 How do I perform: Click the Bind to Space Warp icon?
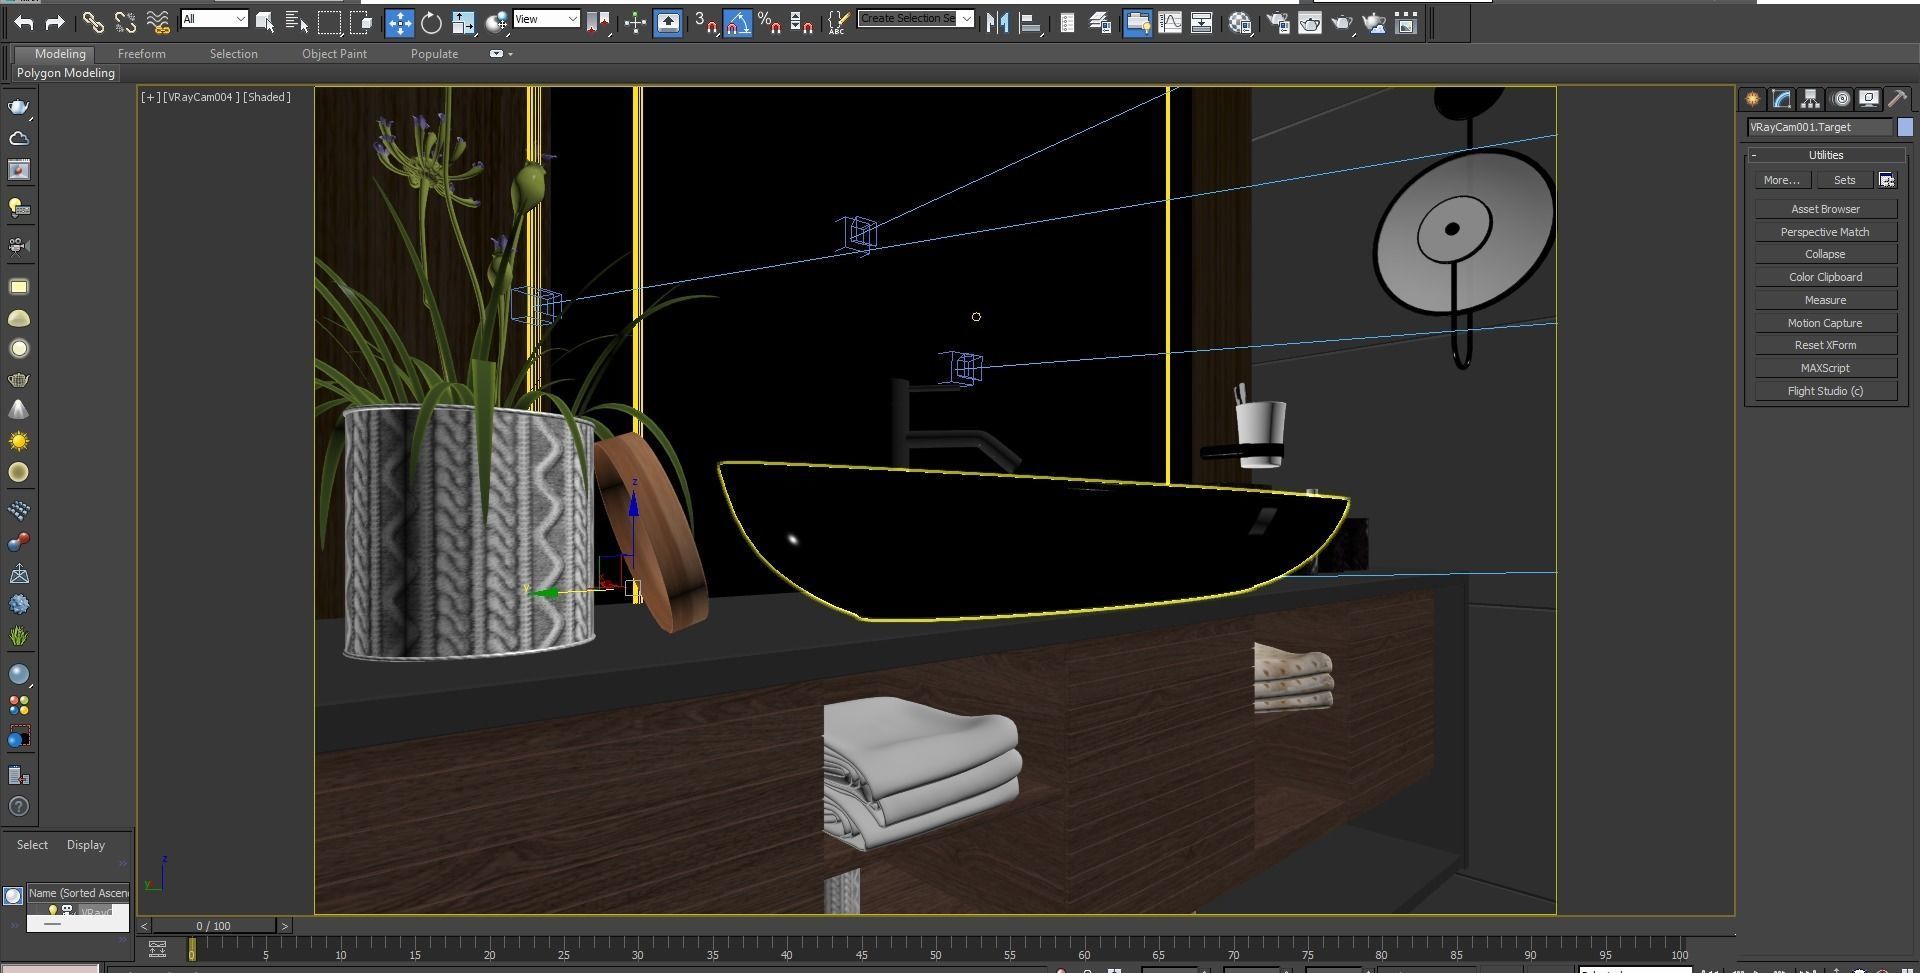[x=158, y=22]
